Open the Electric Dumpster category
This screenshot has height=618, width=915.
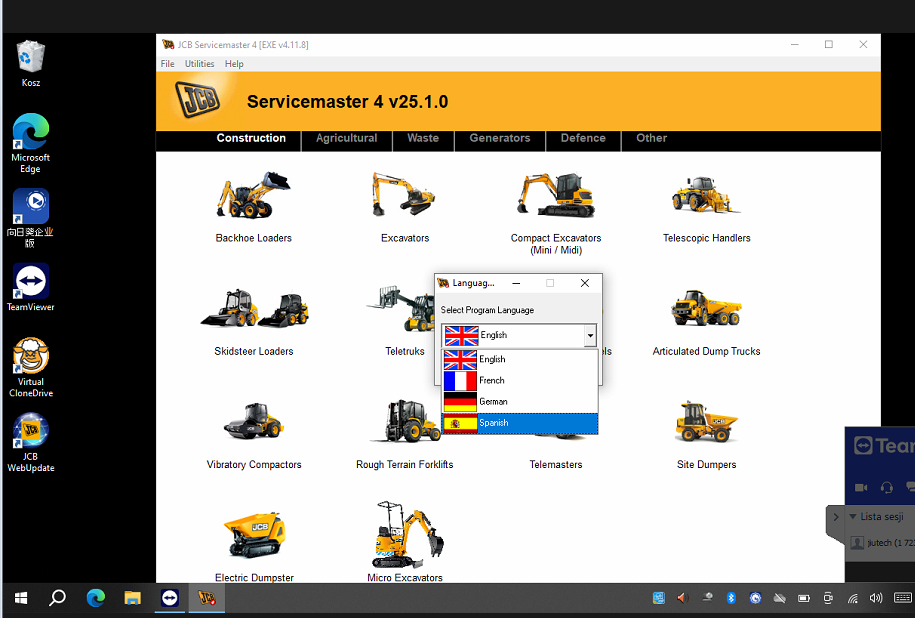pyautogui.click(x=254, y=547)
